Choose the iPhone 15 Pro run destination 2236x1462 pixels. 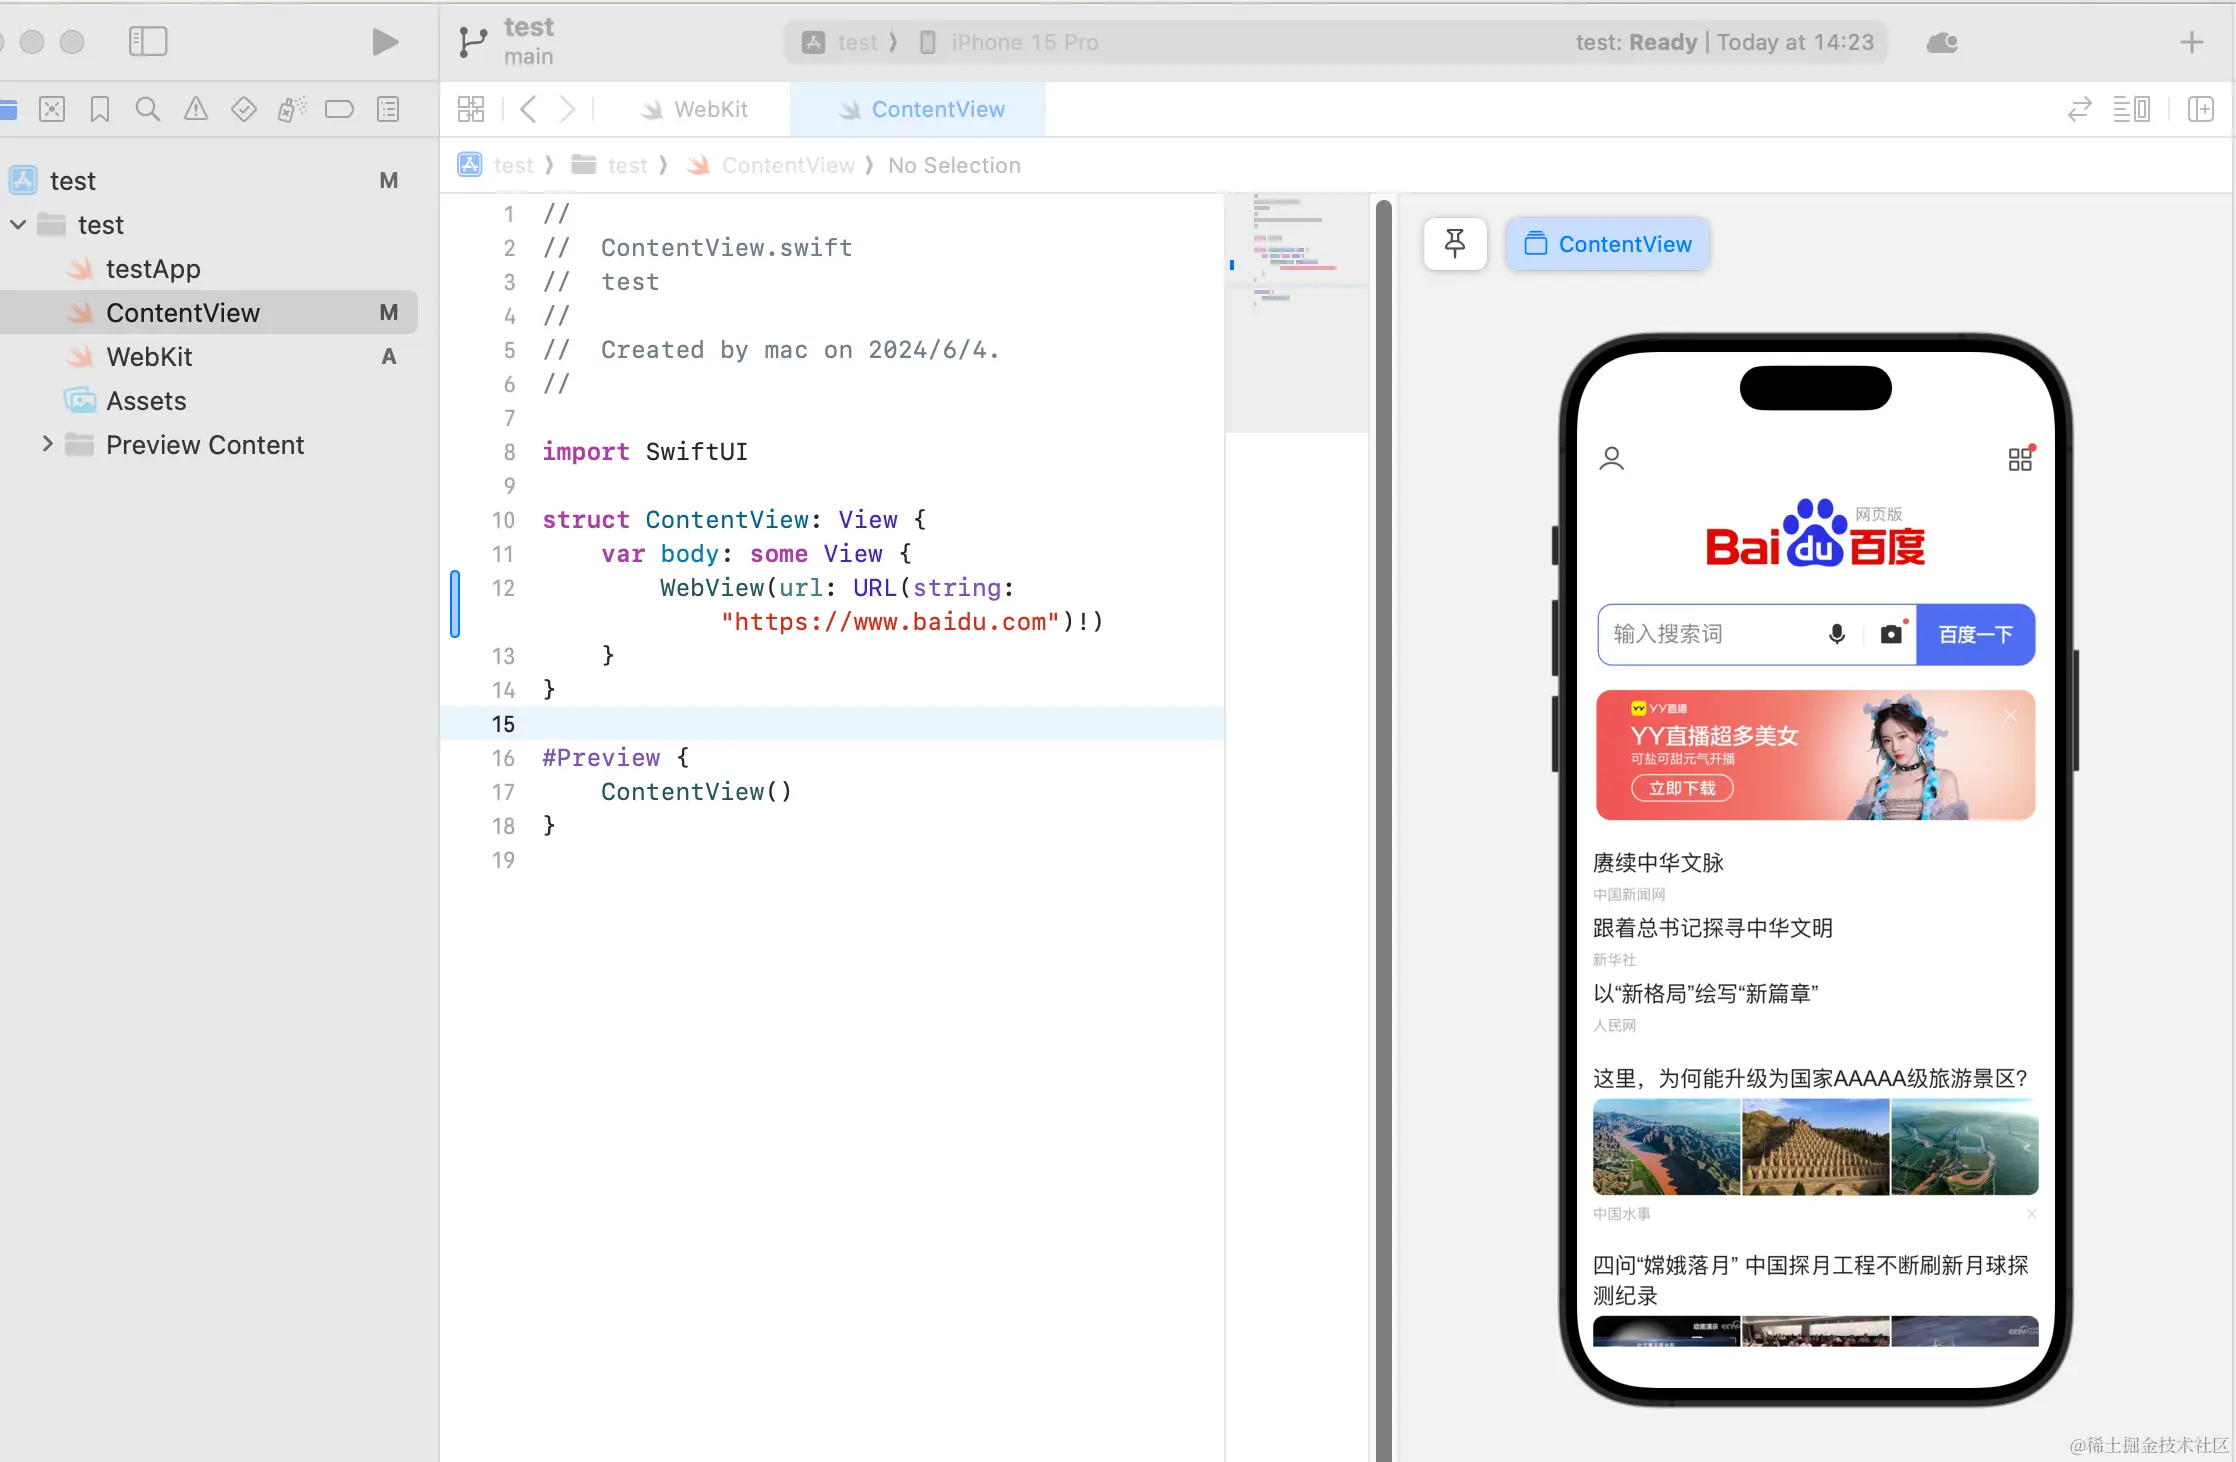click(1008, 42)
